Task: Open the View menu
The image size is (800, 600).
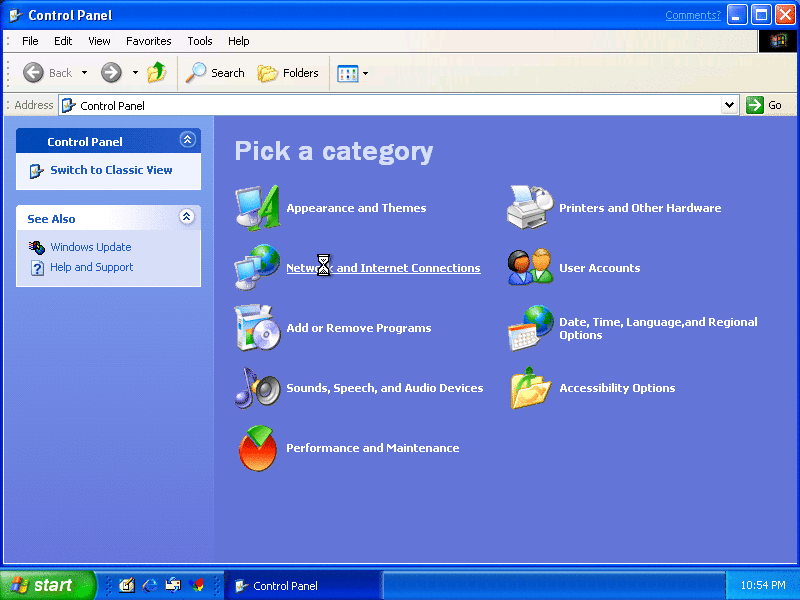Action: (x=99, y=41)
